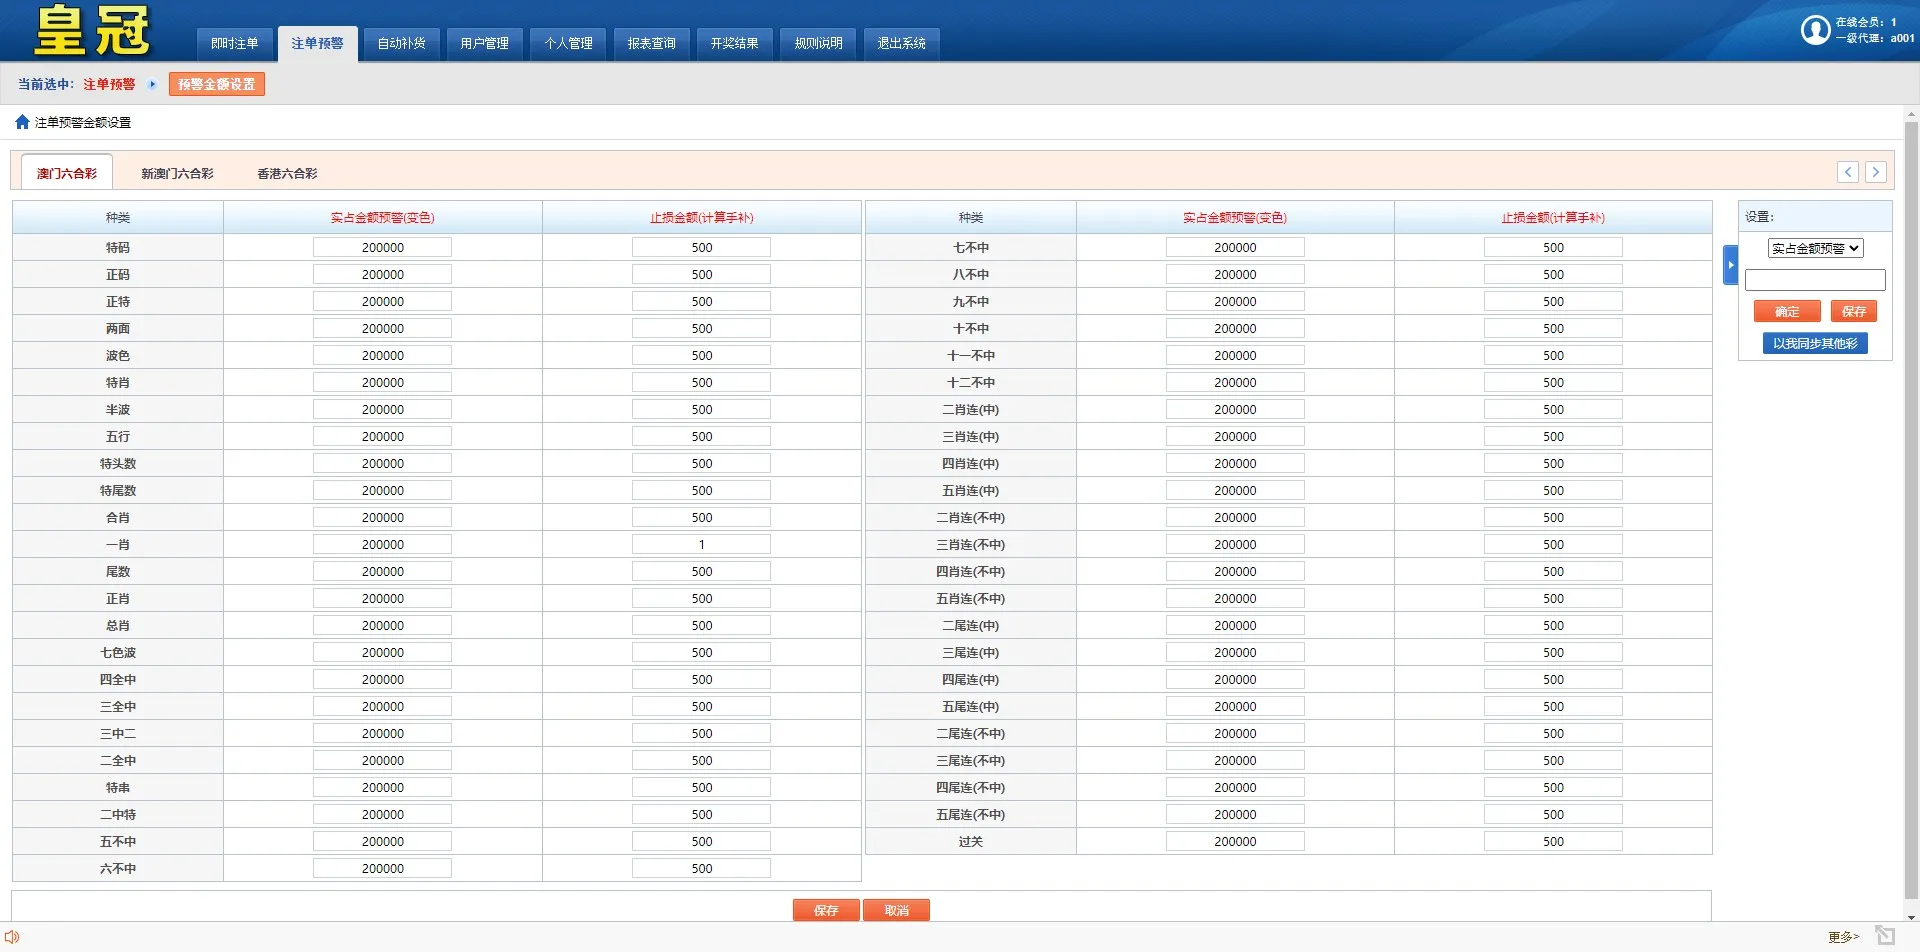The image size is (1920, 952).
Task: Click the blue arrow toggle beside the settings panel
Action: click(1730, 265)
